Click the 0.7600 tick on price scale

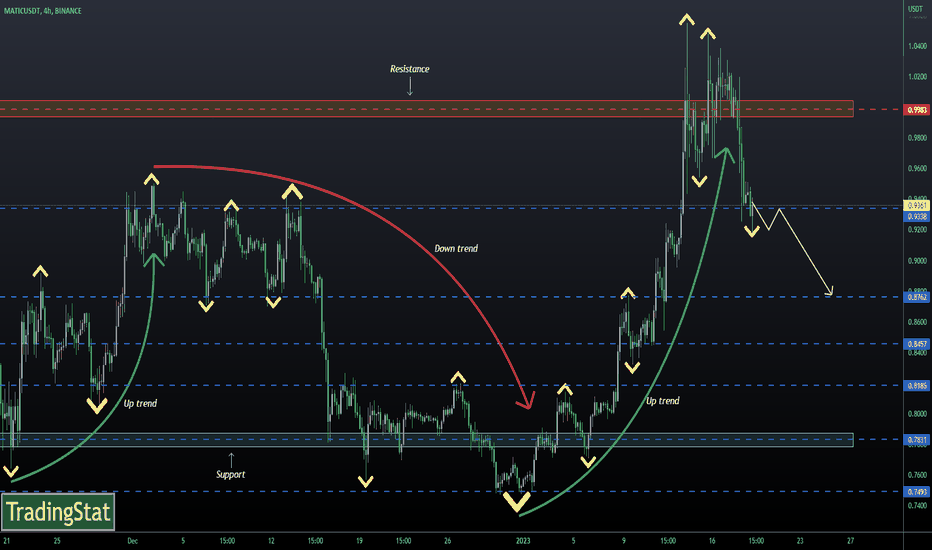coord(917,474)
